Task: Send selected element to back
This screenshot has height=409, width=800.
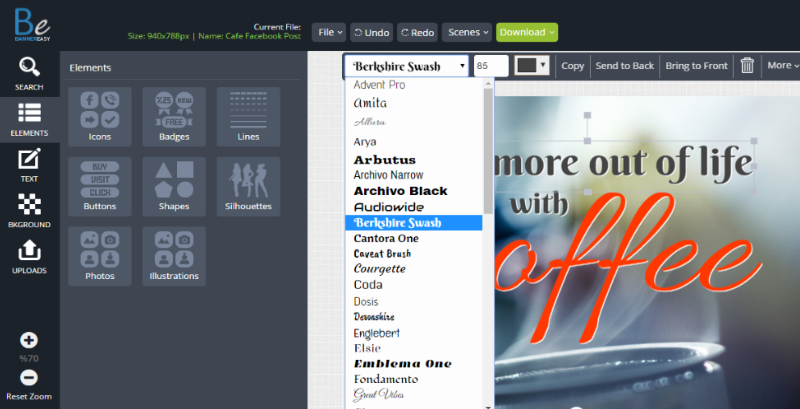Action: (624, 65)
